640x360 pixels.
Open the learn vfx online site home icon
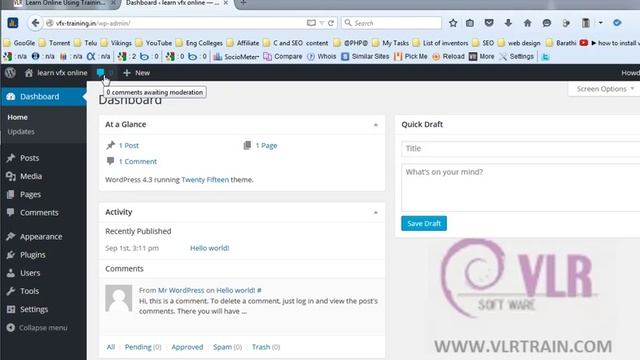pyautogui.click(x=29, y=73)
